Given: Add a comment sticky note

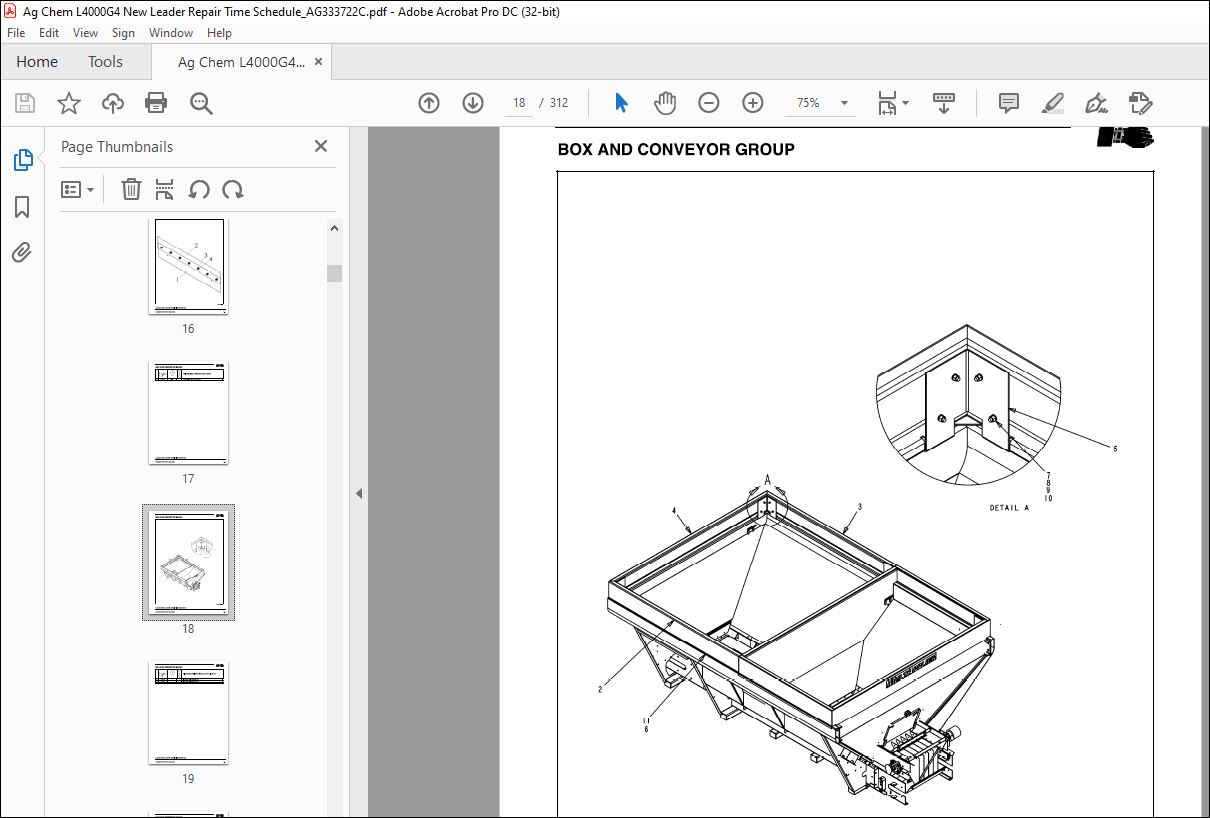Looking at the screenshot, I should 1009,103.
